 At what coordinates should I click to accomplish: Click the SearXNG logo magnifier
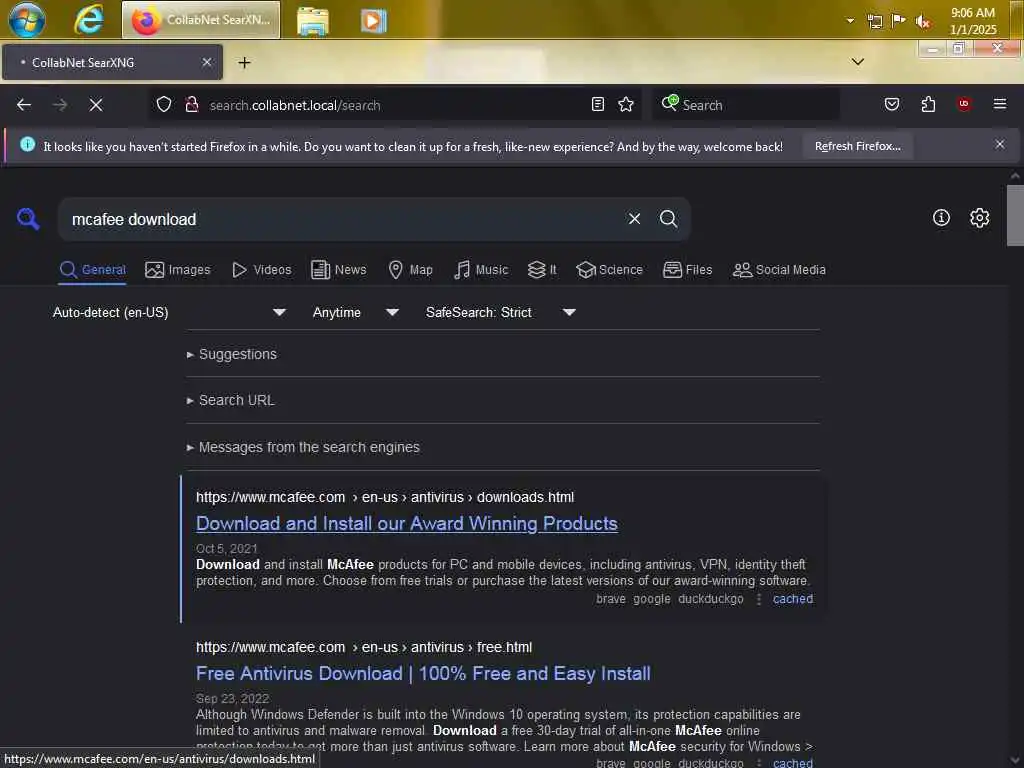[28, 219]
